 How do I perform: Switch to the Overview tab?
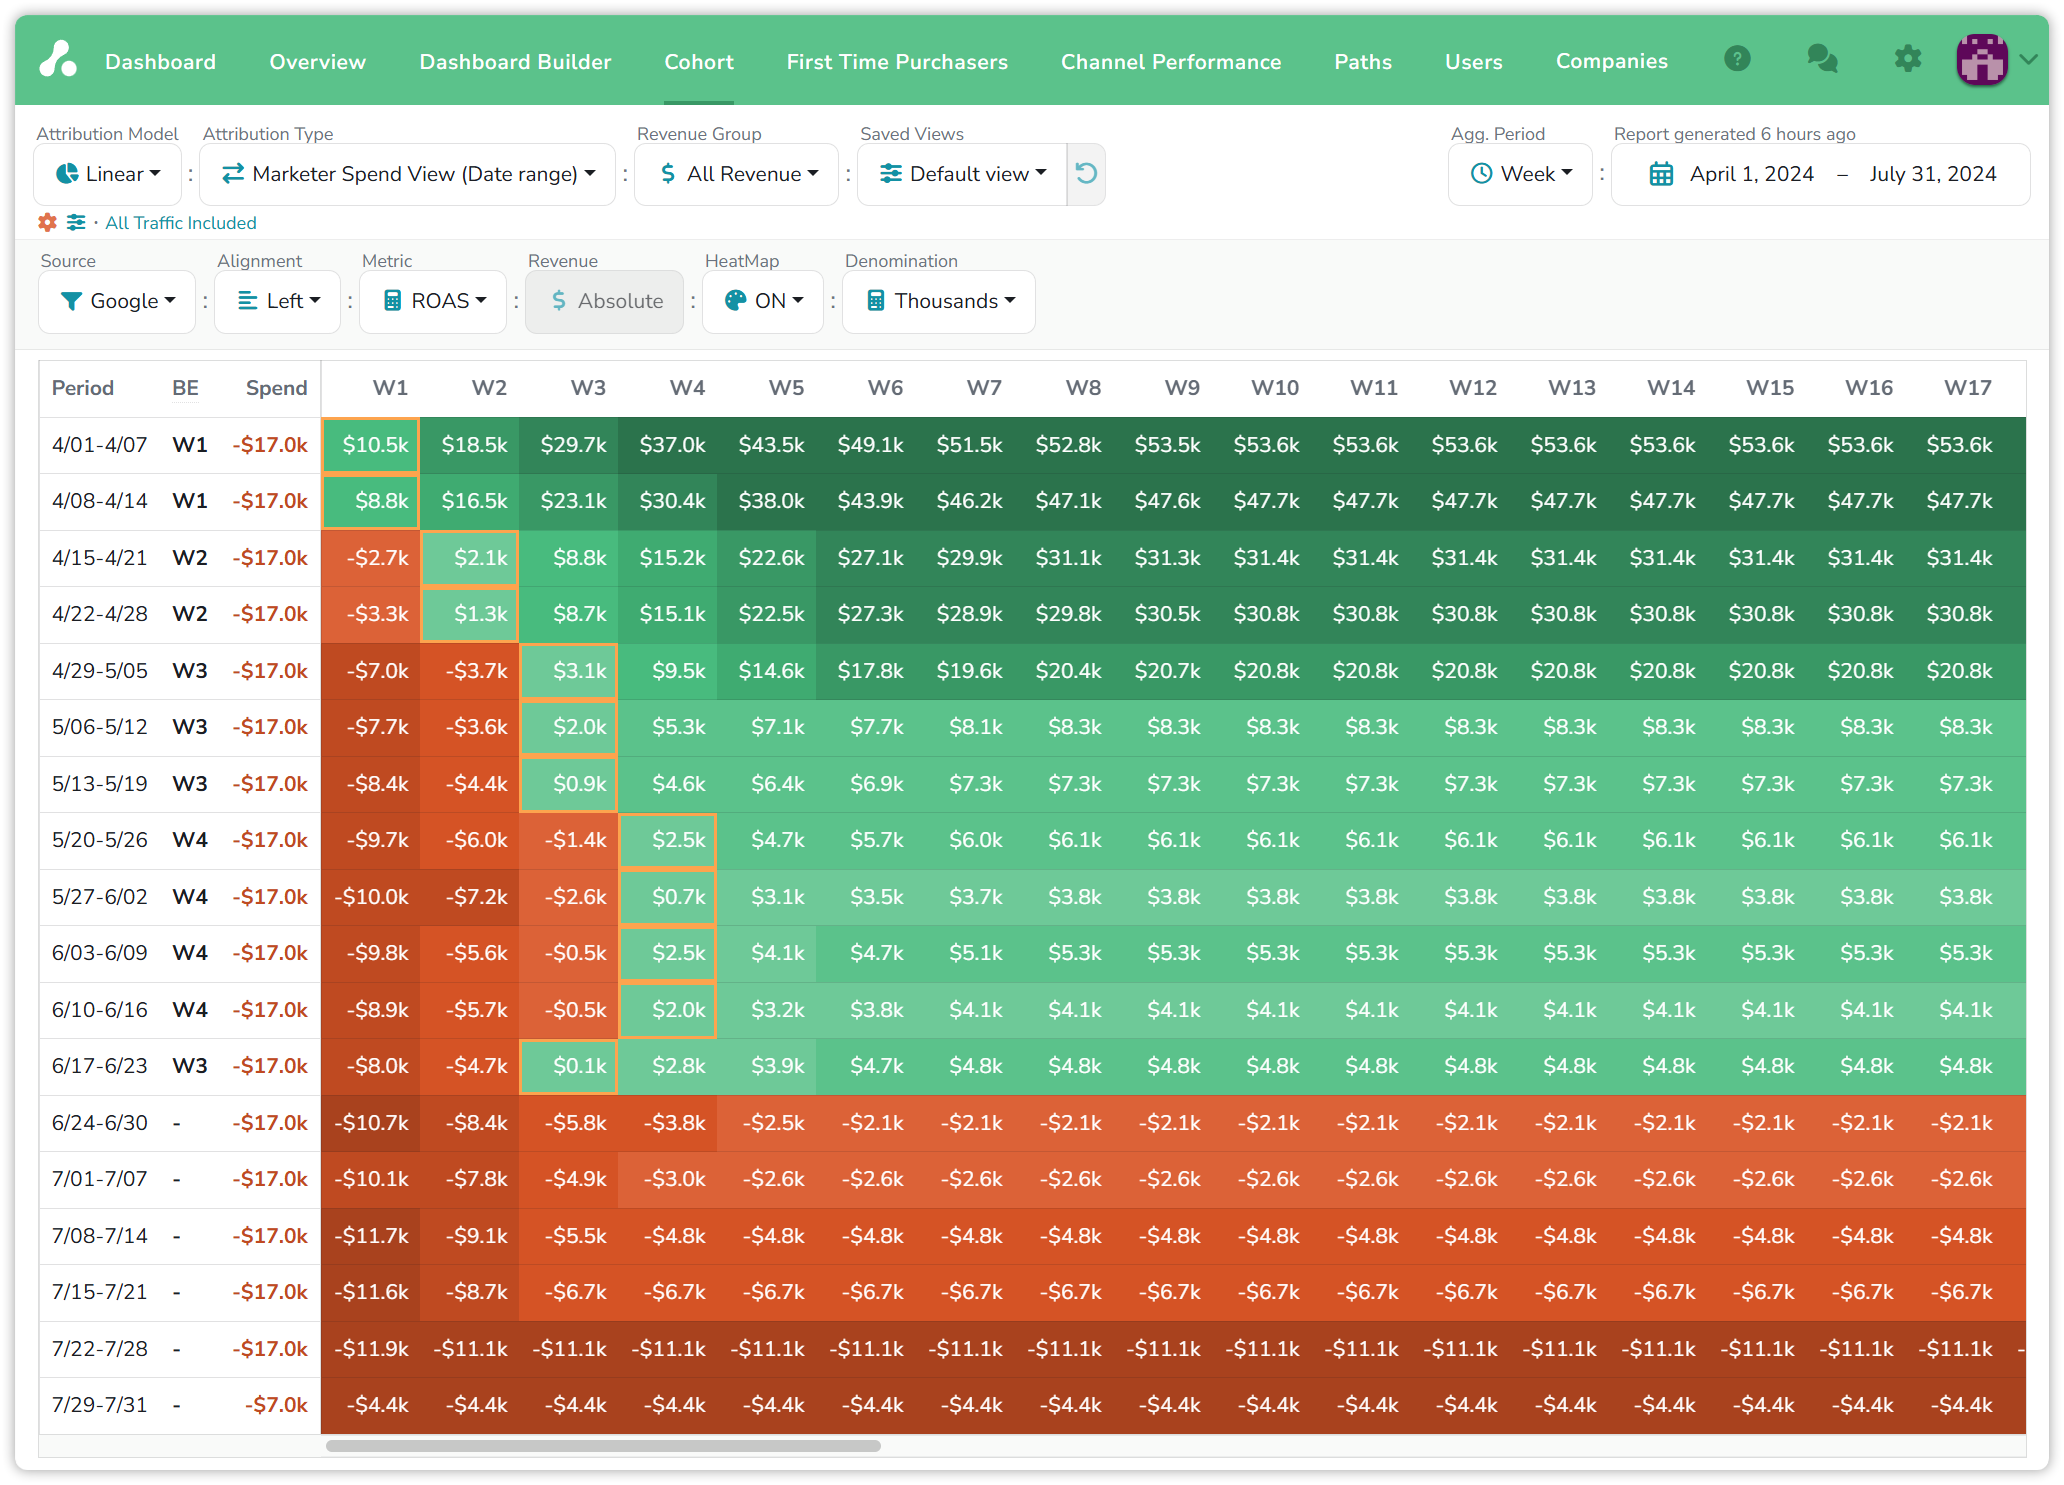[x=317, y=62]
